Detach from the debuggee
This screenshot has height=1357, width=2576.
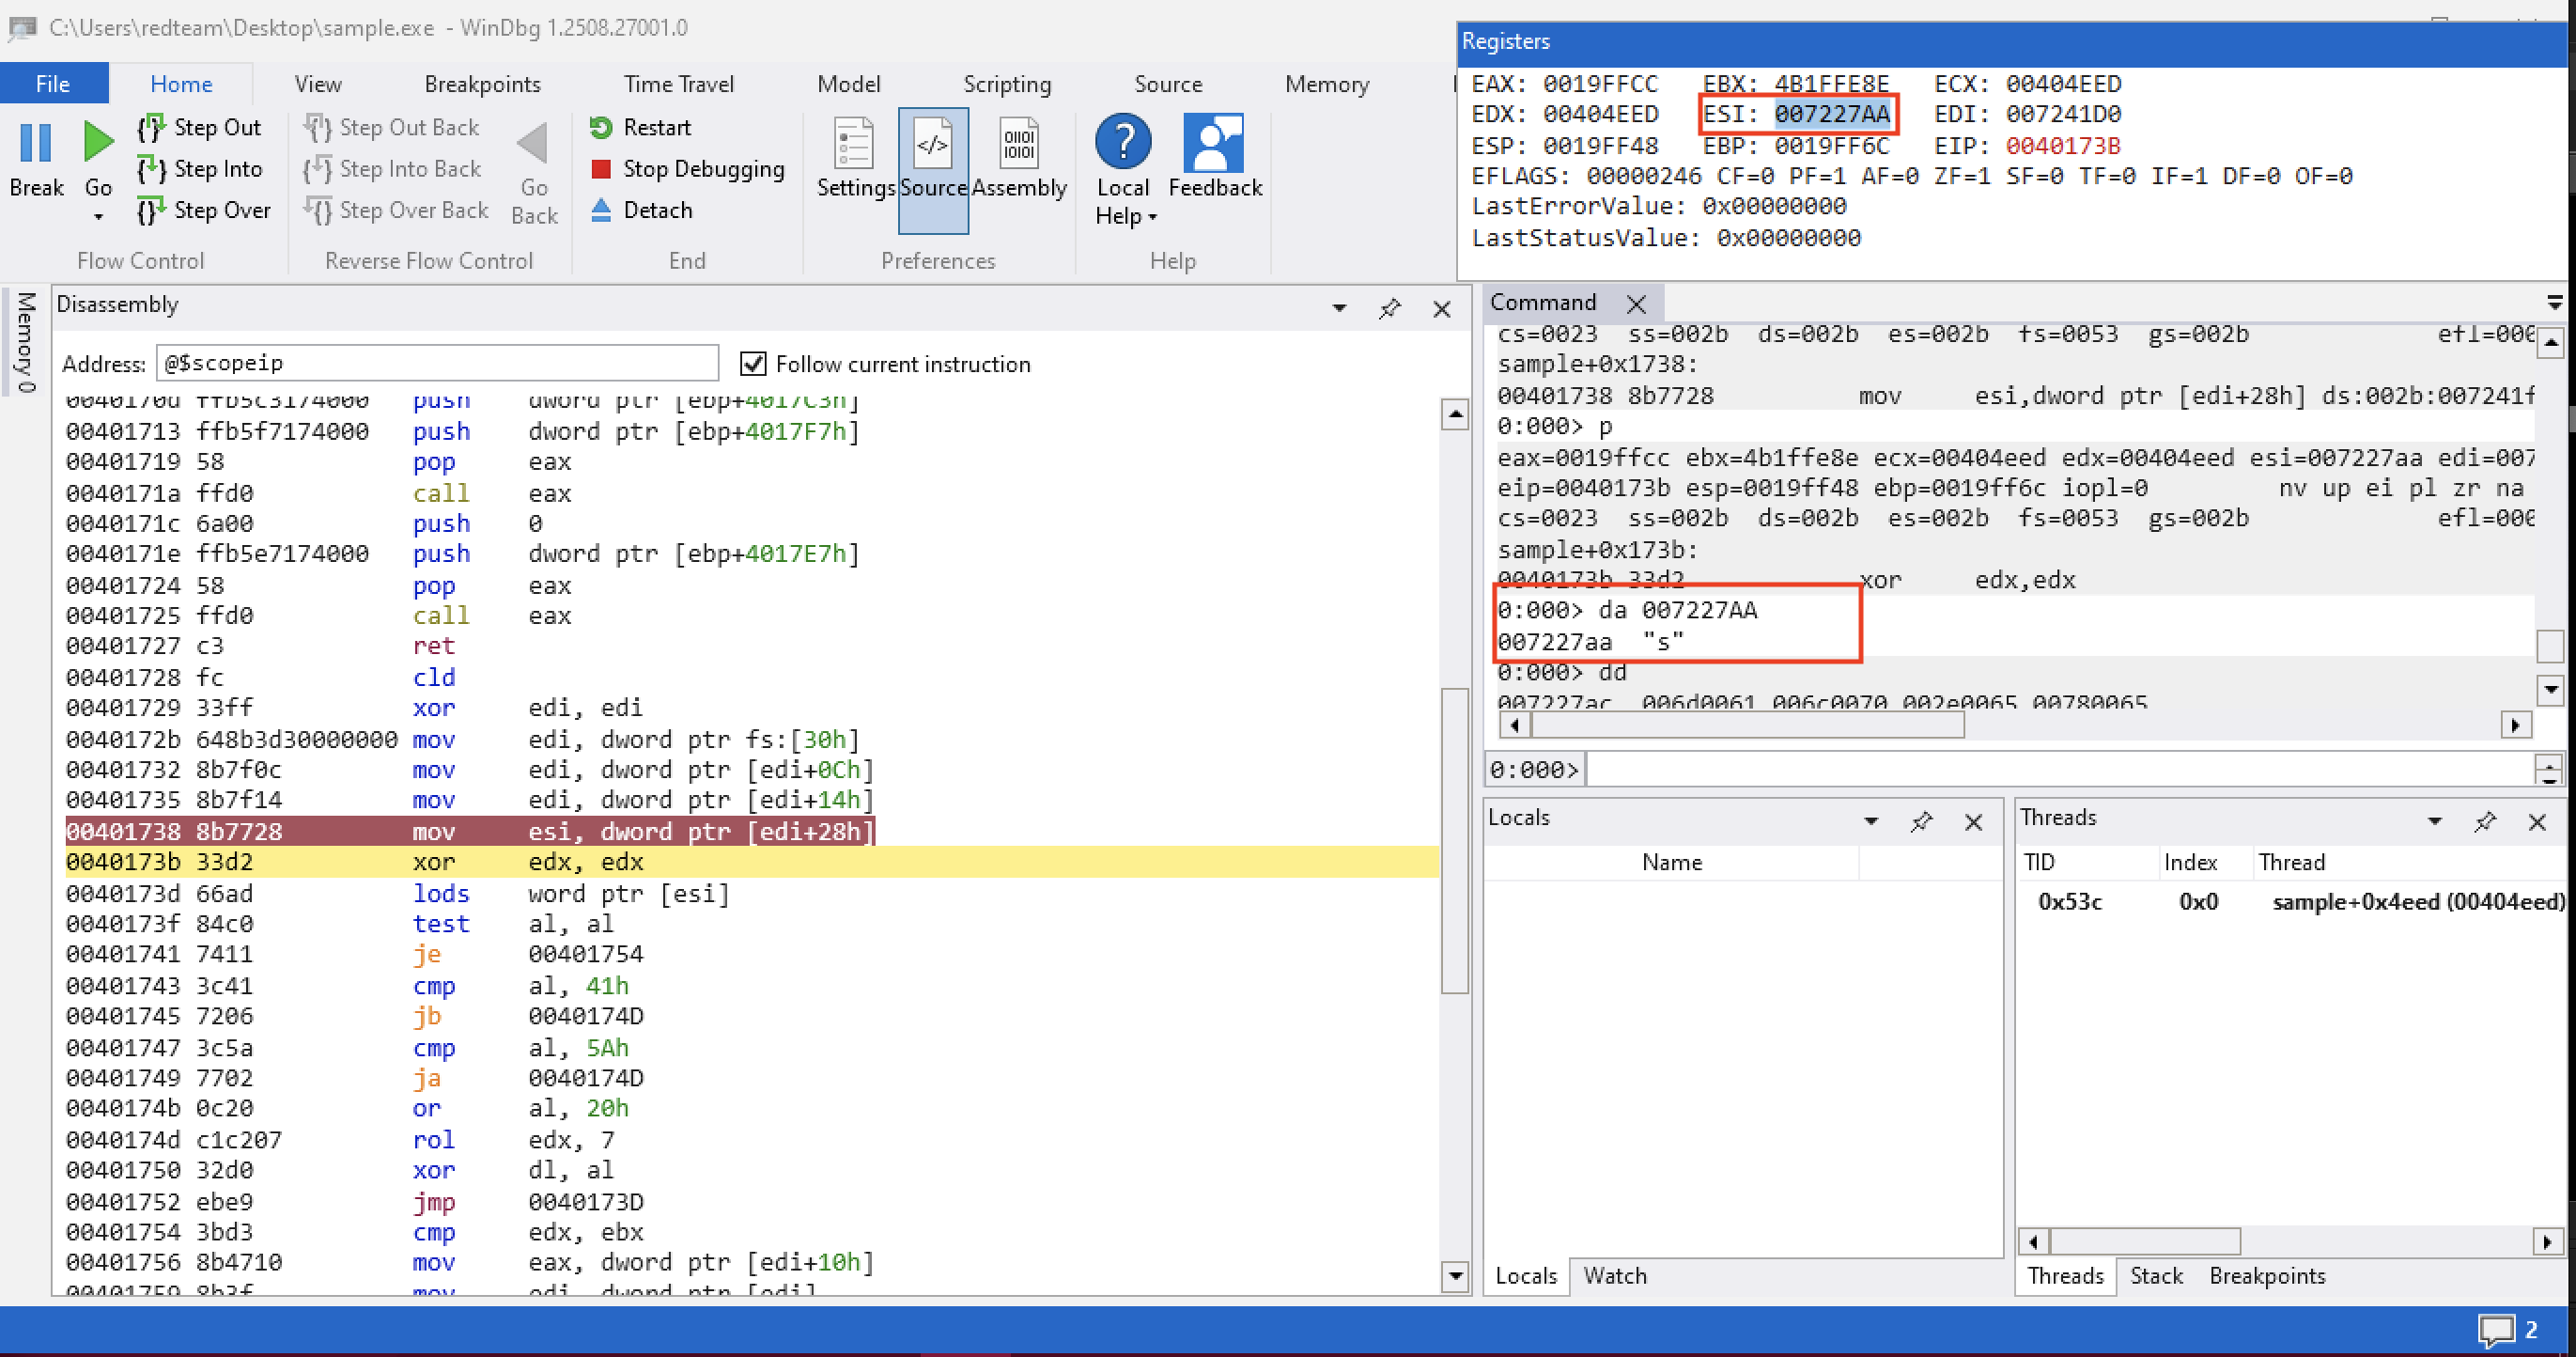pyautogui.click(x=641, y=210)
